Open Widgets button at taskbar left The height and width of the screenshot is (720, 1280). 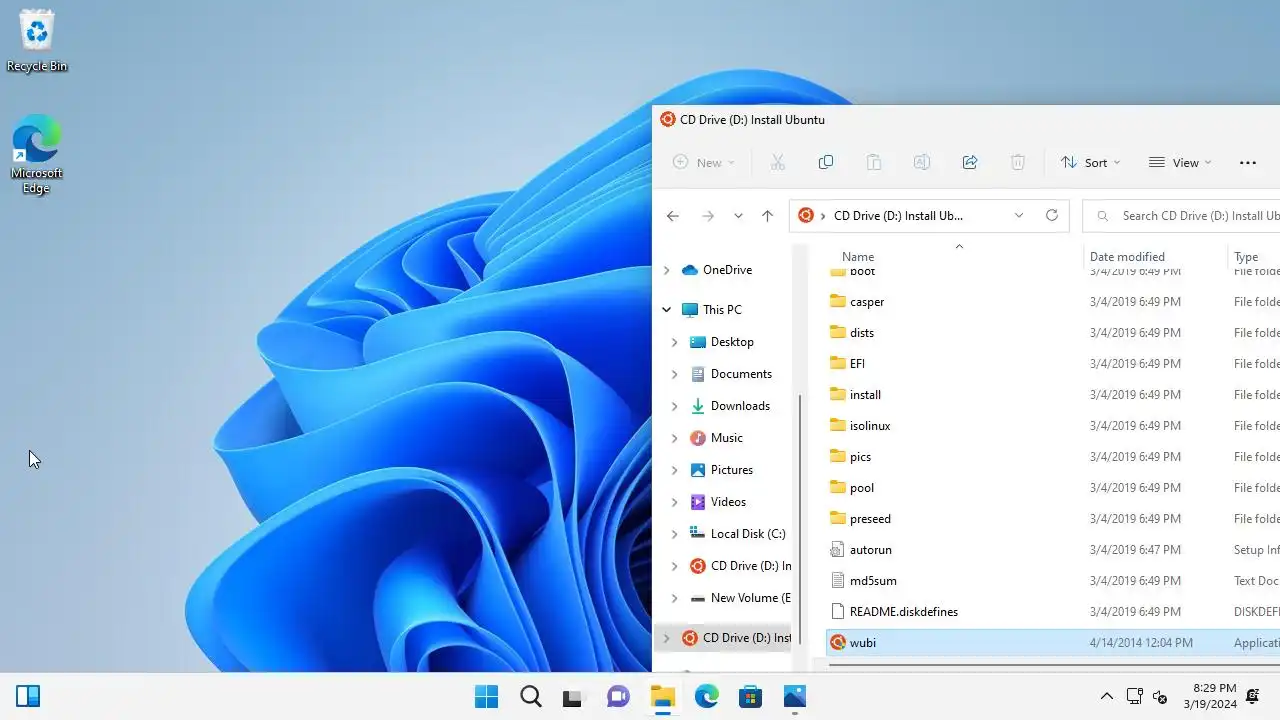point(28,696)
